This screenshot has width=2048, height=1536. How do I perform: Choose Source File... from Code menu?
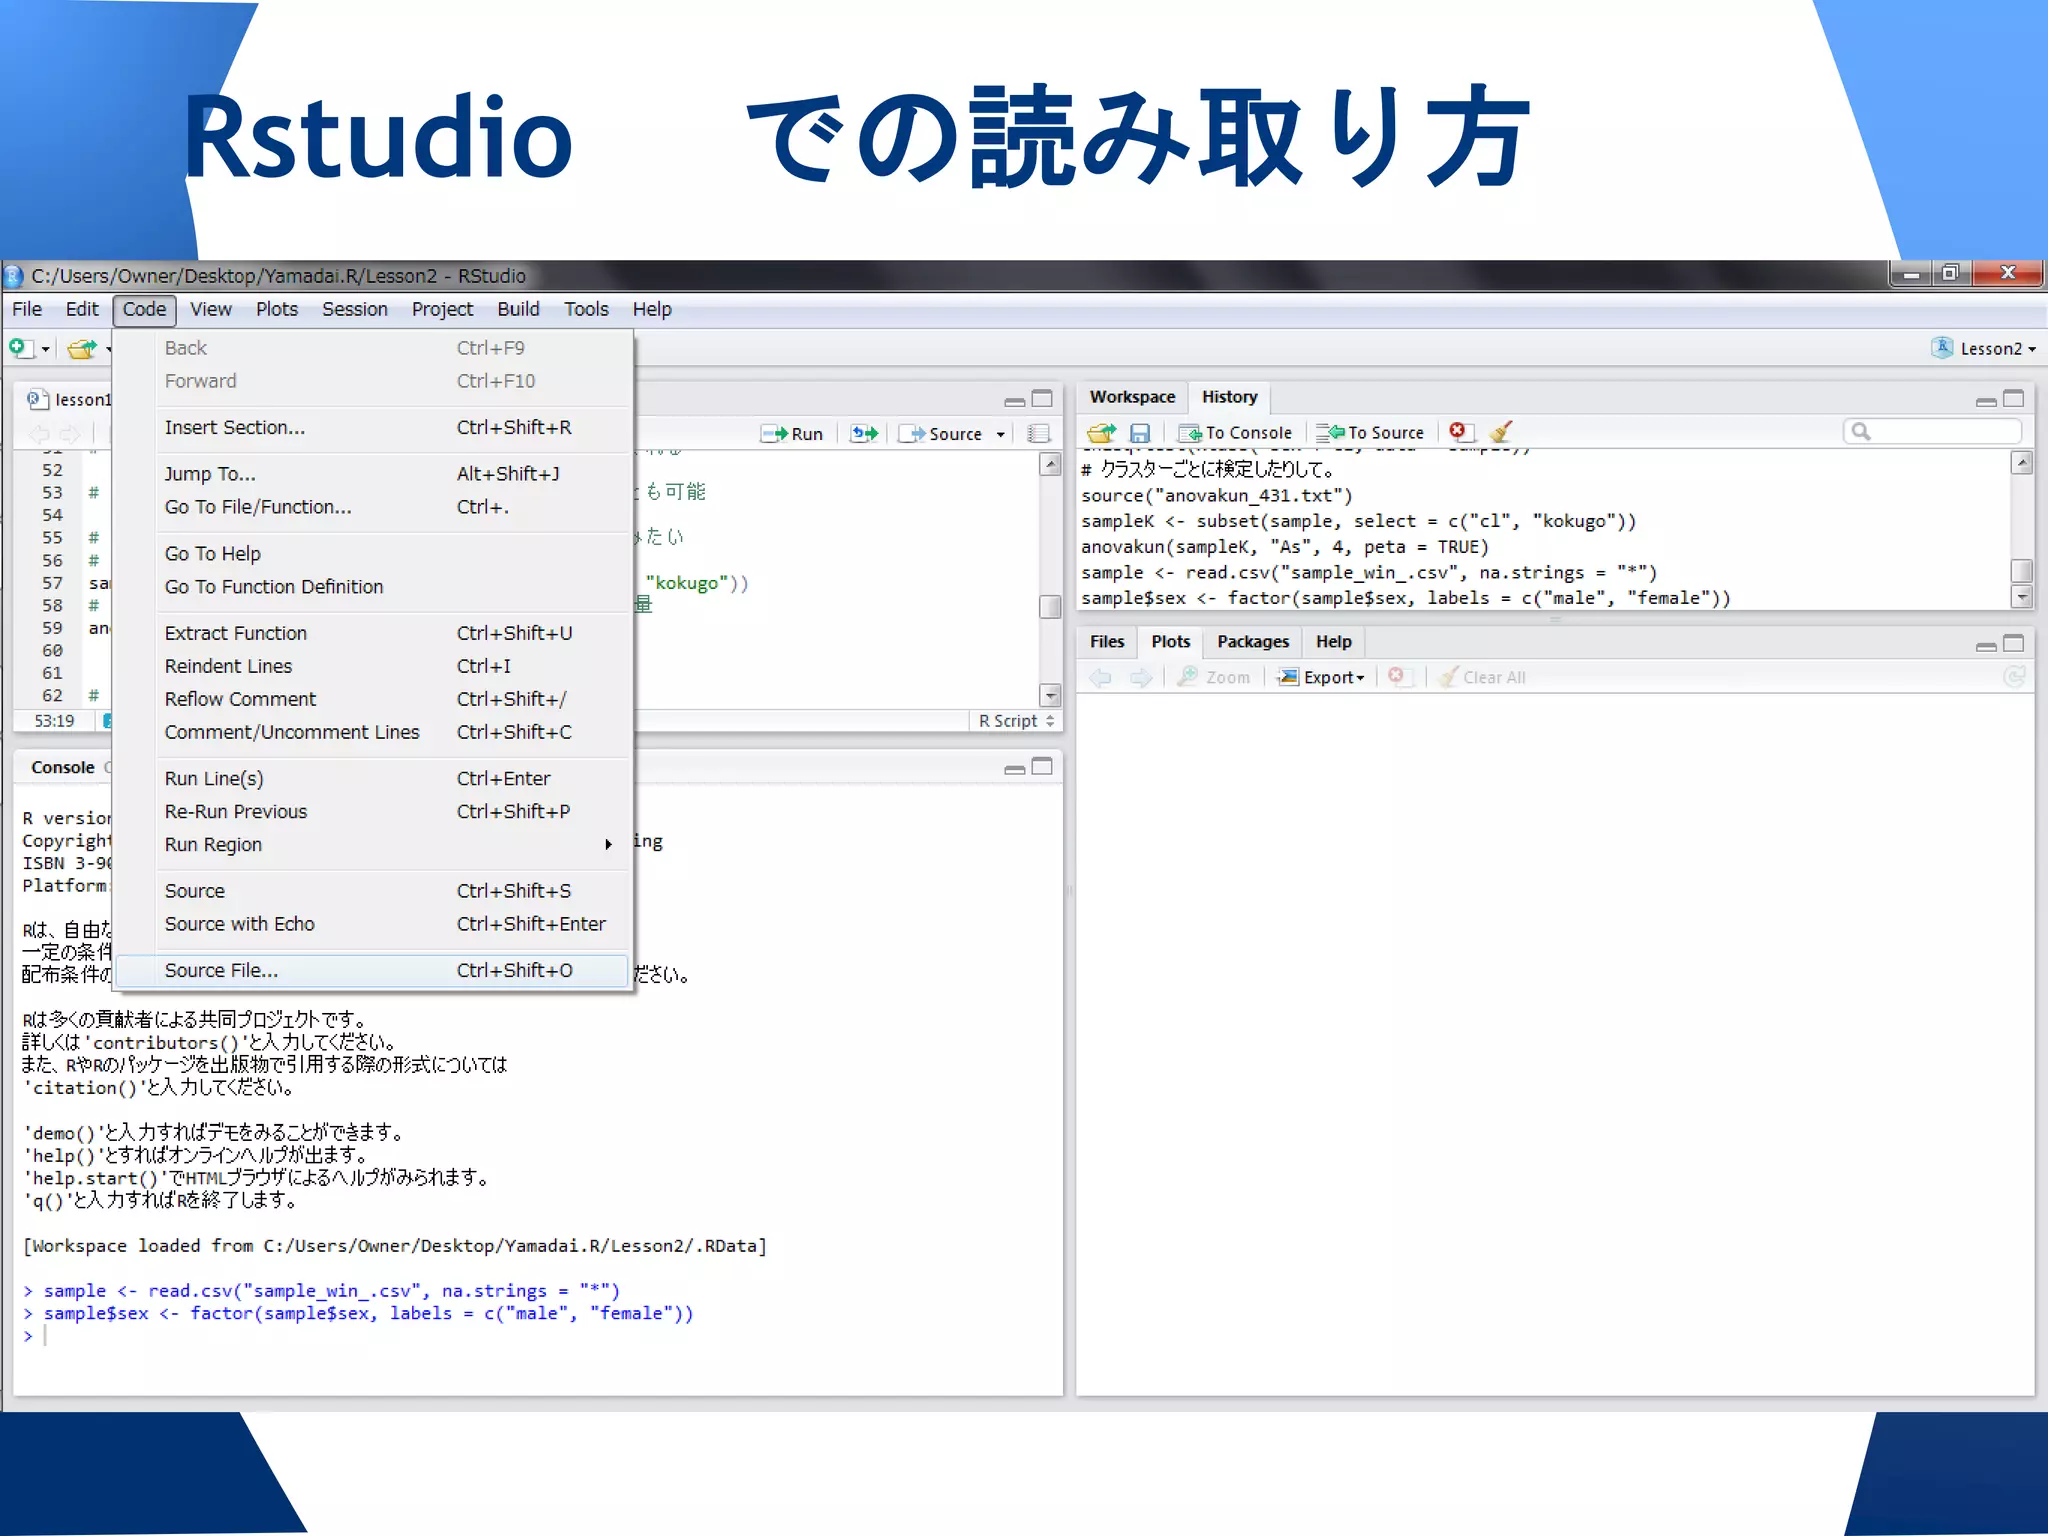(372, 971)
